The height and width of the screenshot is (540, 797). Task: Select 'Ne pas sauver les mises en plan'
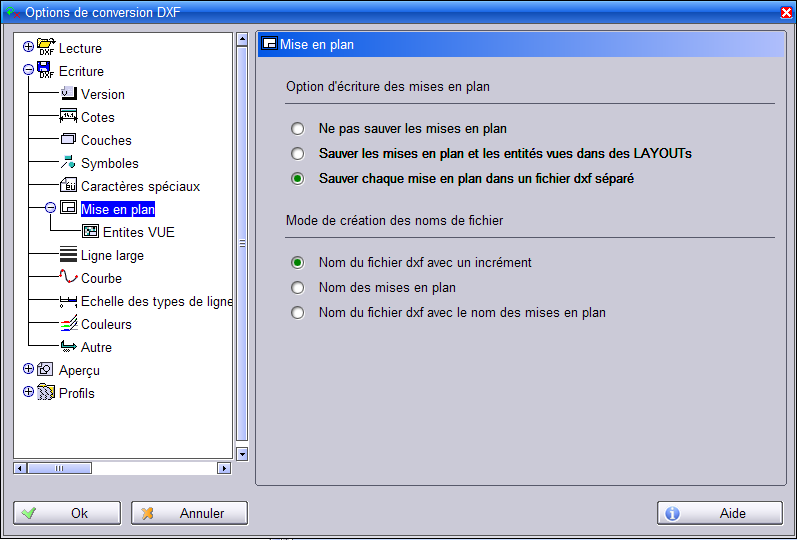click(297, 129)
